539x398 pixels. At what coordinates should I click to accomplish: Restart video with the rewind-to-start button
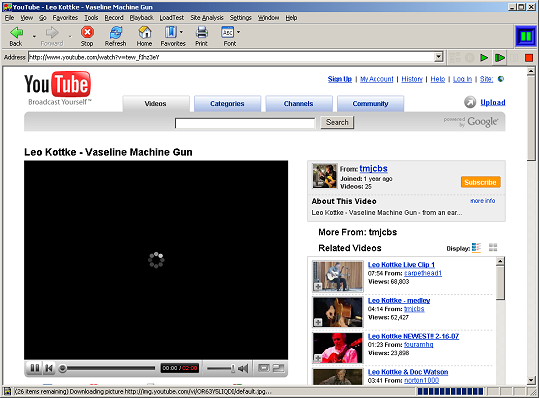tap(49, 368)
